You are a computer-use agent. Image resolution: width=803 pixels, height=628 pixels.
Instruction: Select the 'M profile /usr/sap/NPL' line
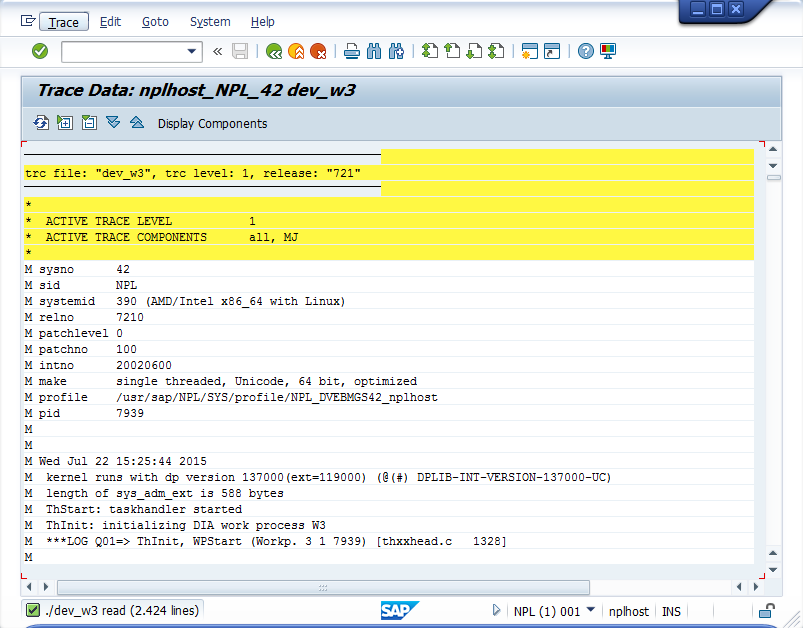(389, 397)
